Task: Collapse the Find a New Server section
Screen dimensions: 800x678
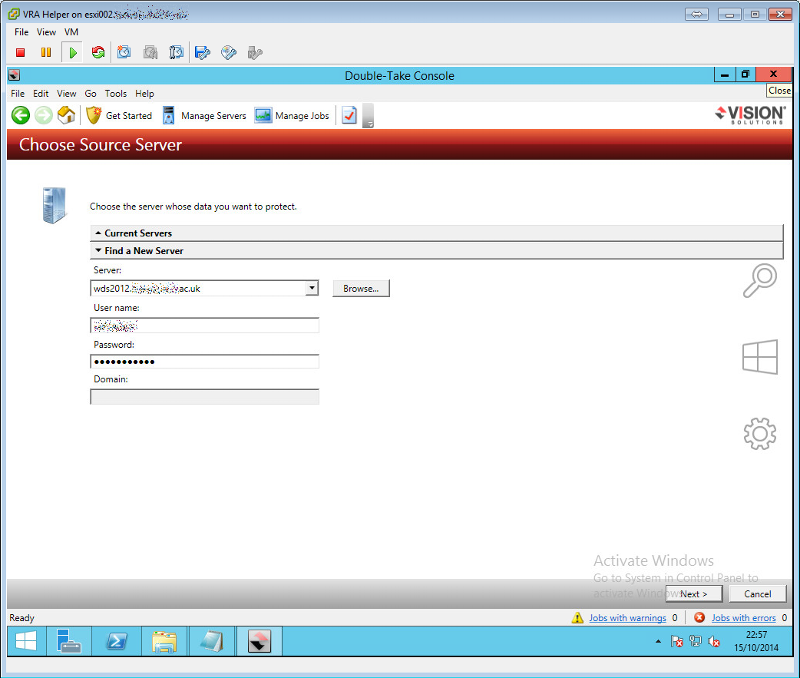Action: (436, 250)
